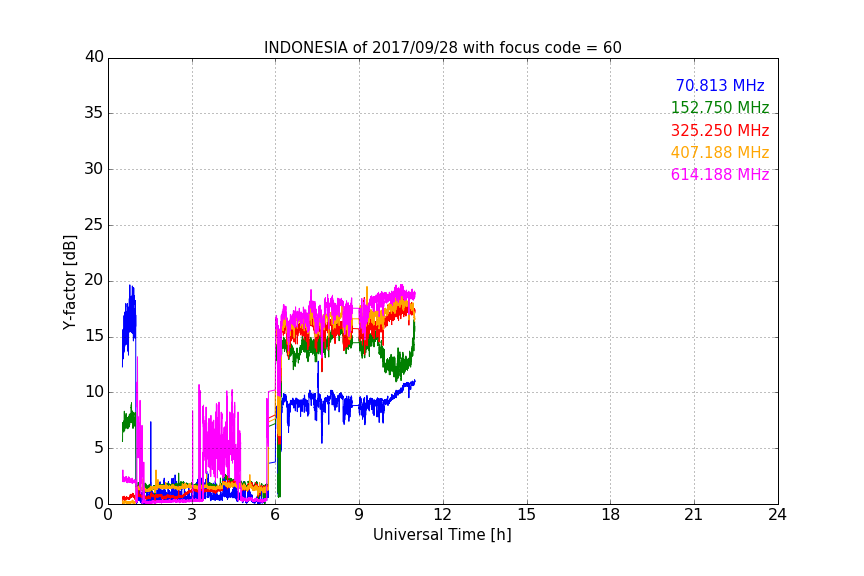864x576 pixels.
Task: Click the y-axis tick label 40
Action: click(94, 57)
